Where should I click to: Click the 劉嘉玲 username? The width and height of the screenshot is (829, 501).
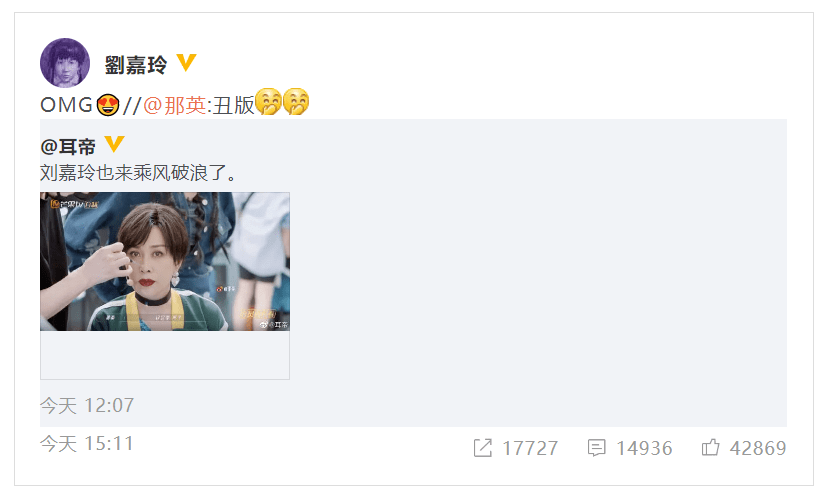pyautogui.click(x=136, y=65)
